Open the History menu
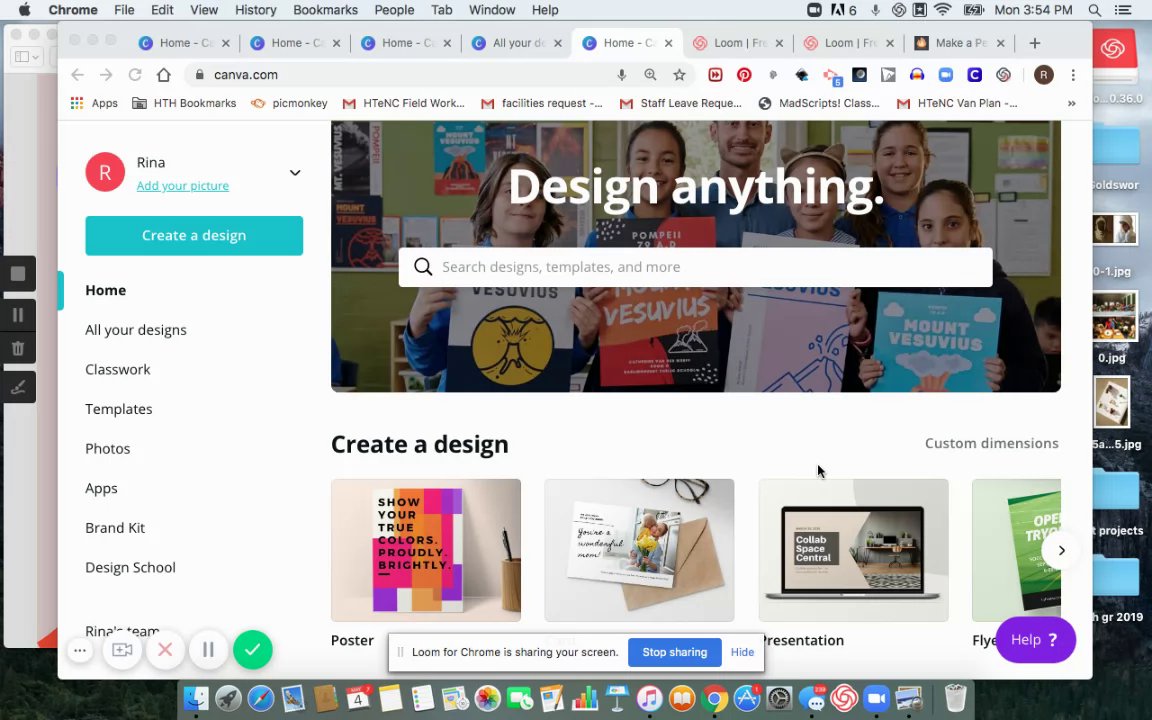The image size is (1152, 720). click(x=256, y=10)
